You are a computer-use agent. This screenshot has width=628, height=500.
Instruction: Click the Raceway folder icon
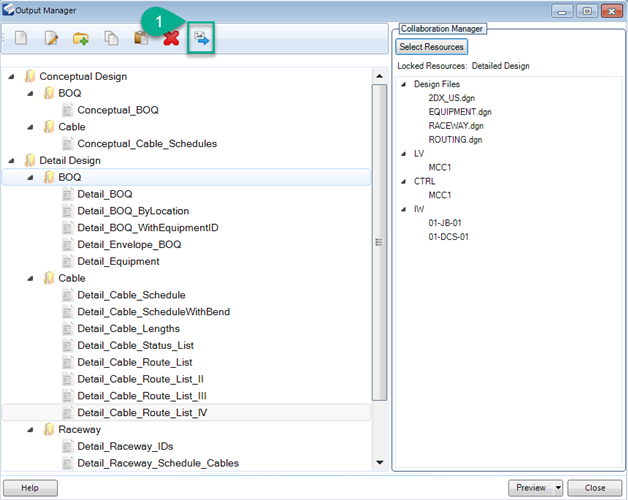click(x=48, y=429)
